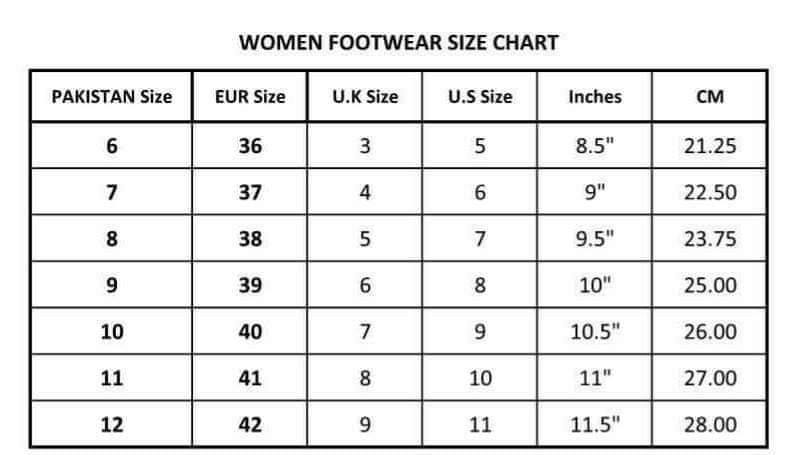The width and height of the screenshot is (797, 455).
Task: Click the 21.25 centimeter cell
Action: tap(710, 146)
